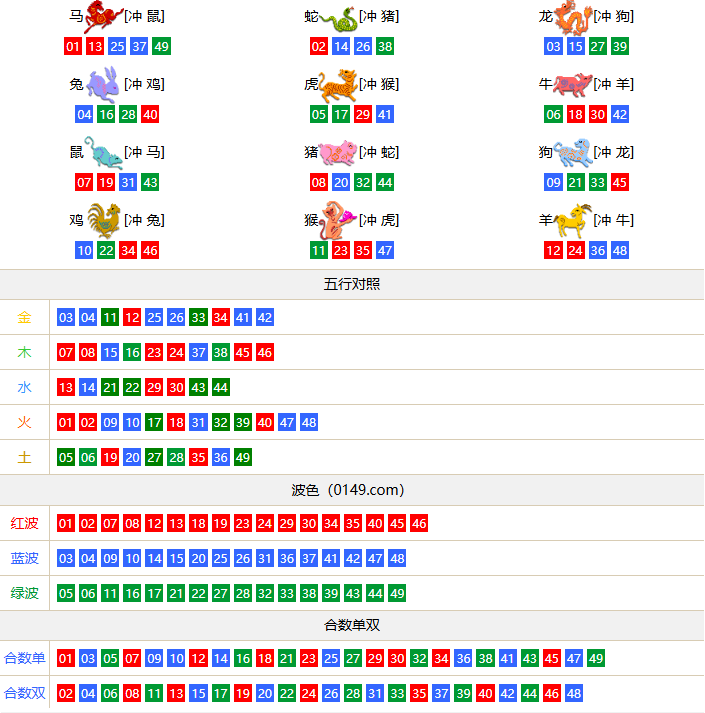Image resolution: width=705 pixels, height=713 pixels.
Task: Click the 红波 row label
Action: point(25,523)
